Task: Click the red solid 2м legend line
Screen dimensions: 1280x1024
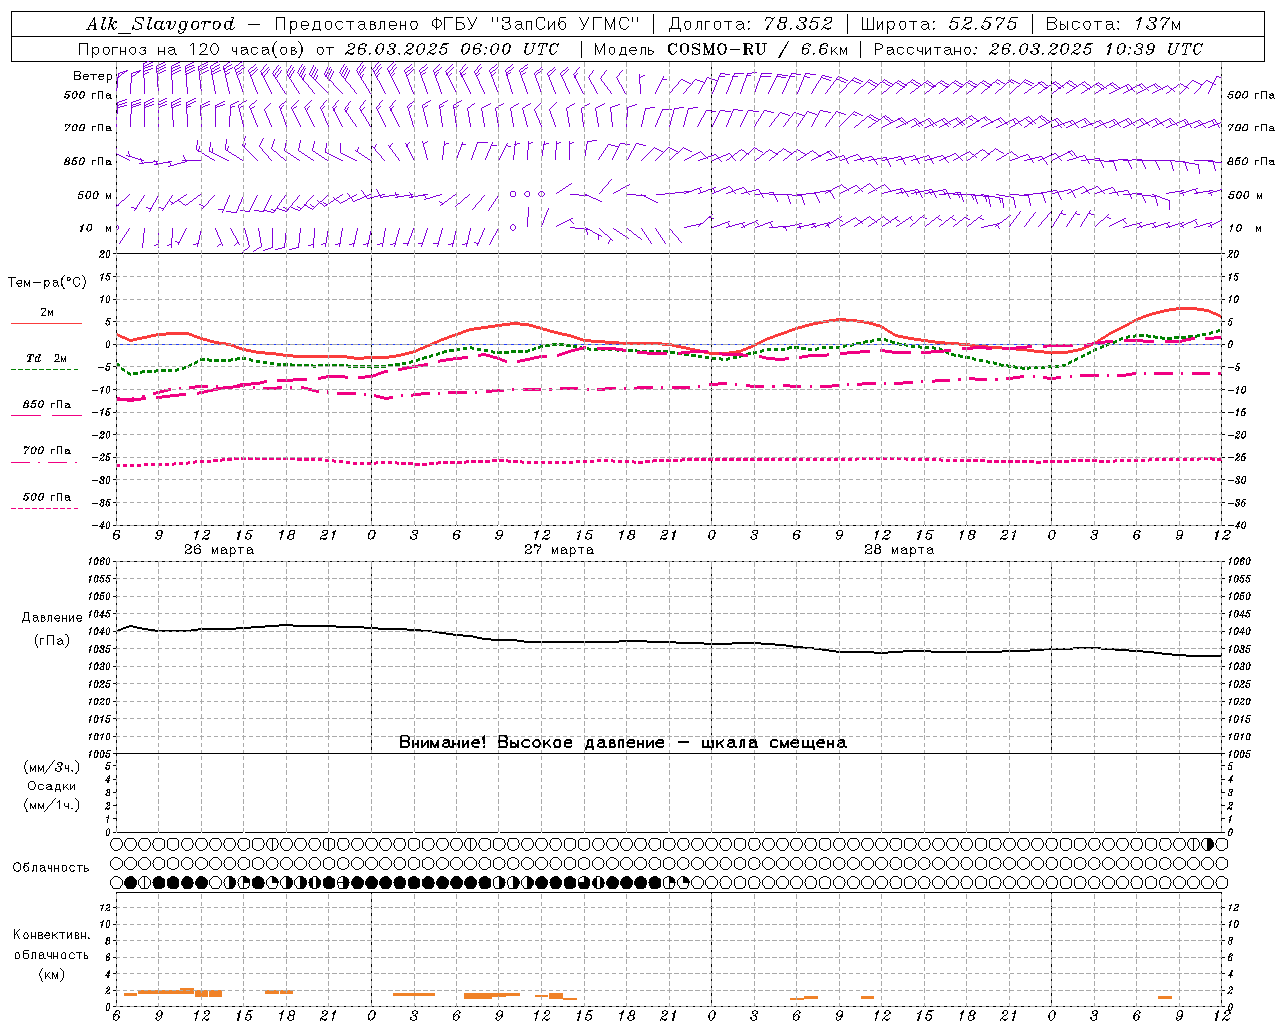Action: coord(46,324)
